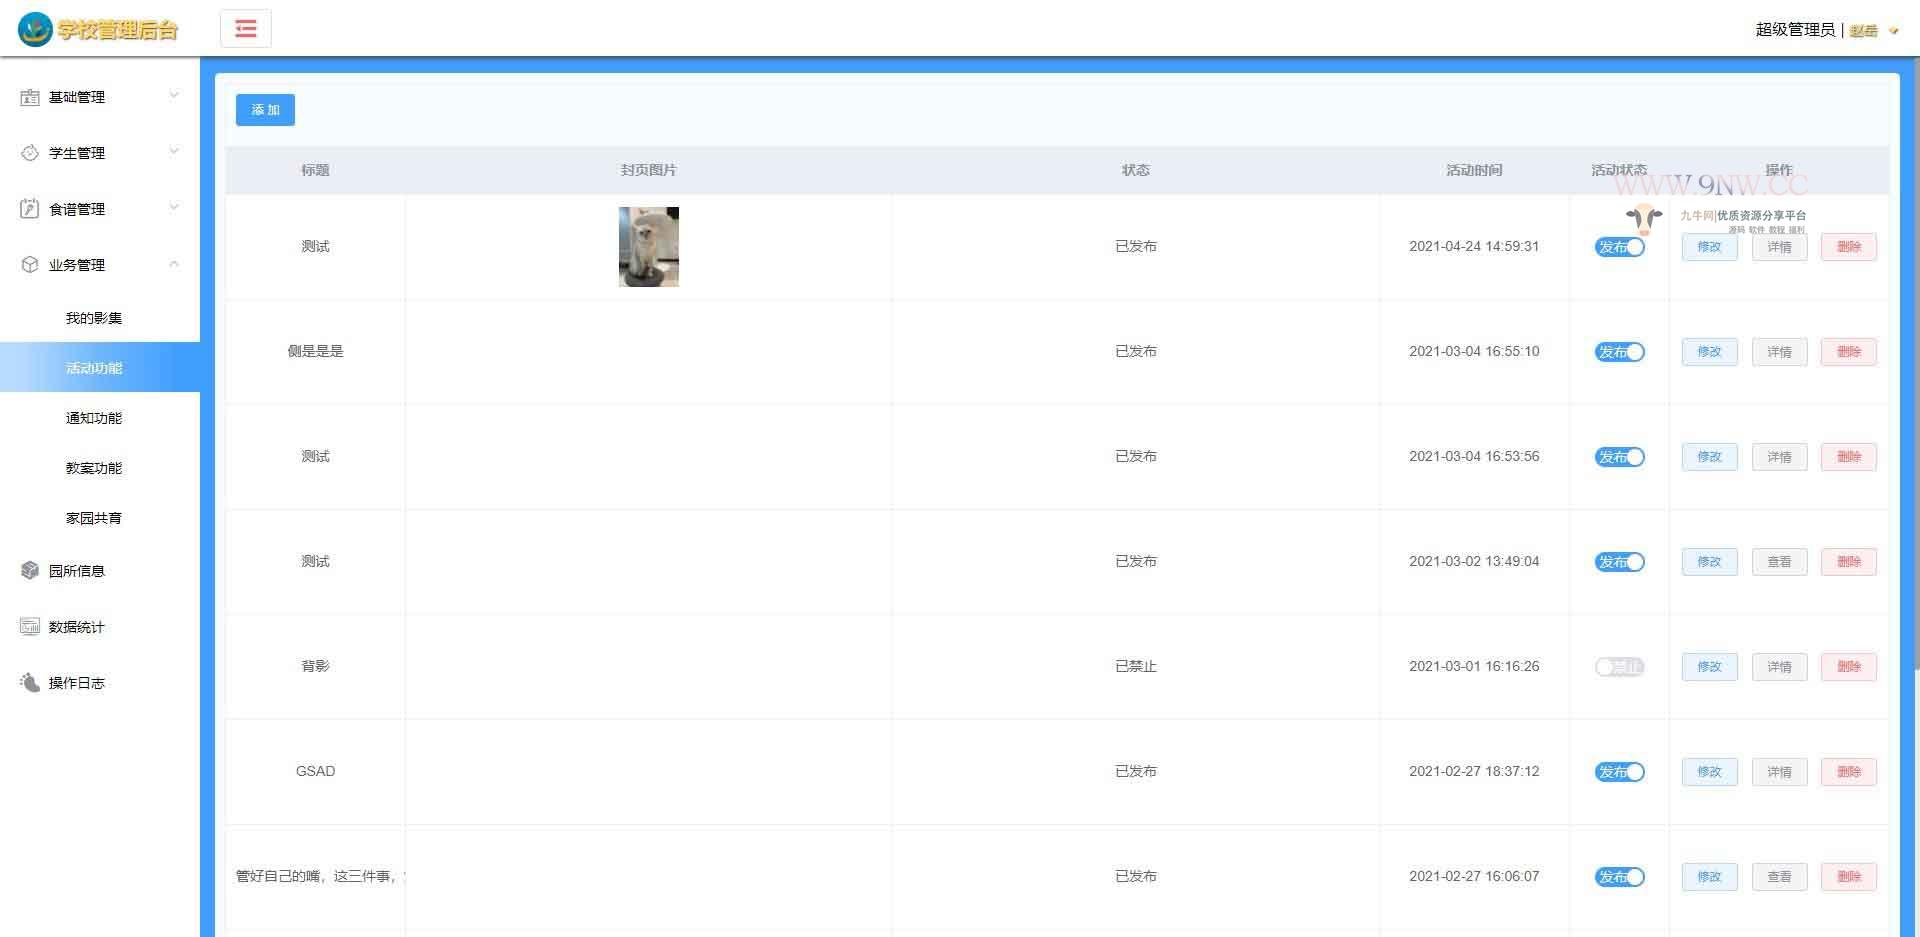Click the 学生管理 sidebar icon
Viewport: 1920px width, 937px height.
pyautogui.click(x=30, y=153)
